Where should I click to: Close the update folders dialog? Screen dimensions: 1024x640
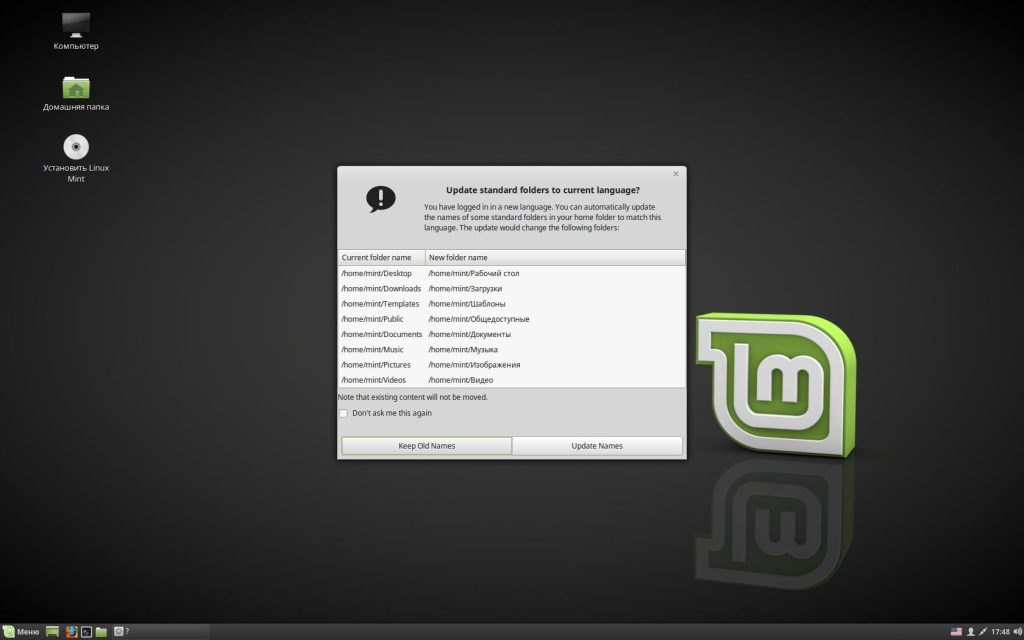click(676, 174)
